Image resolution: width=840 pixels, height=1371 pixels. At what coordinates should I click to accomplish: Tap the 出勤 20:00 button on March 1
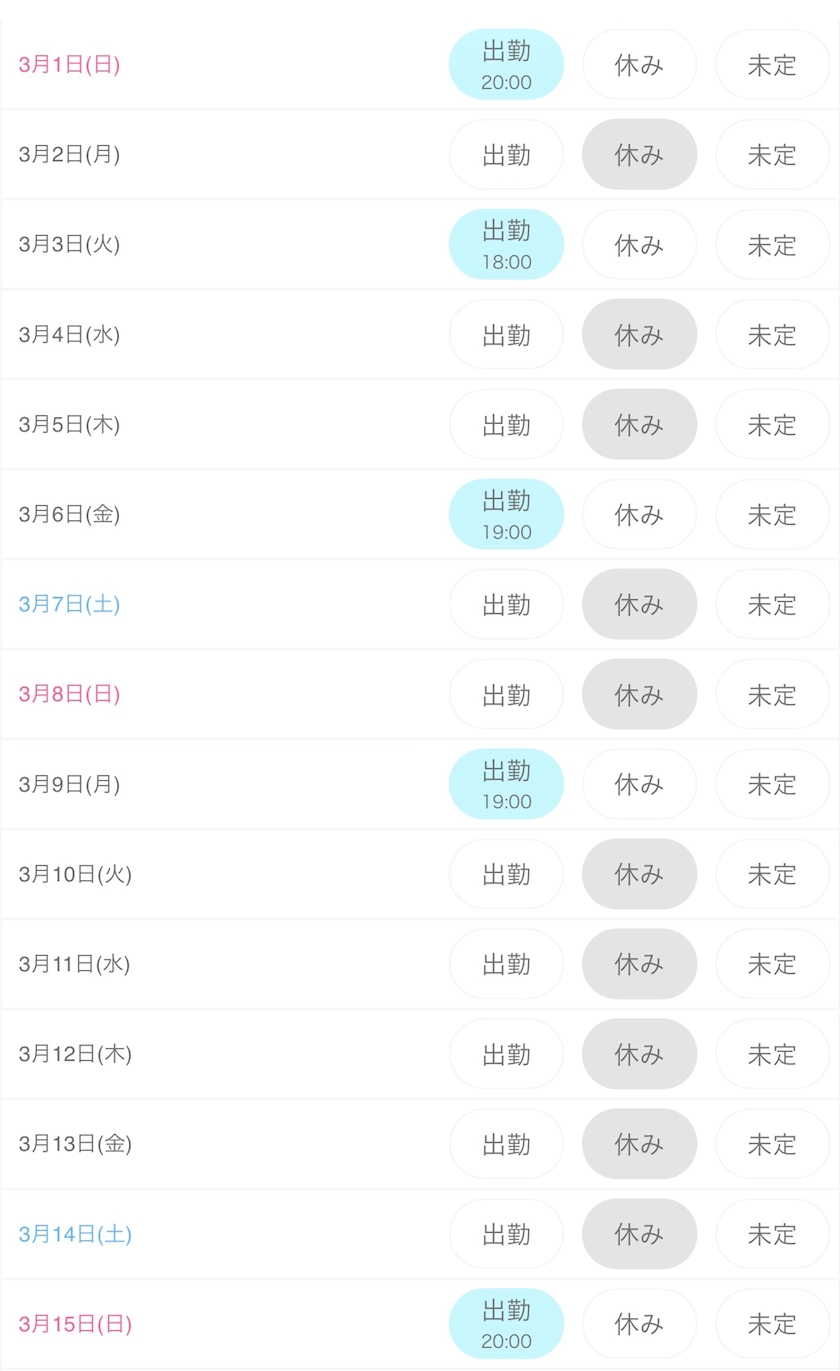click(506, 65)
